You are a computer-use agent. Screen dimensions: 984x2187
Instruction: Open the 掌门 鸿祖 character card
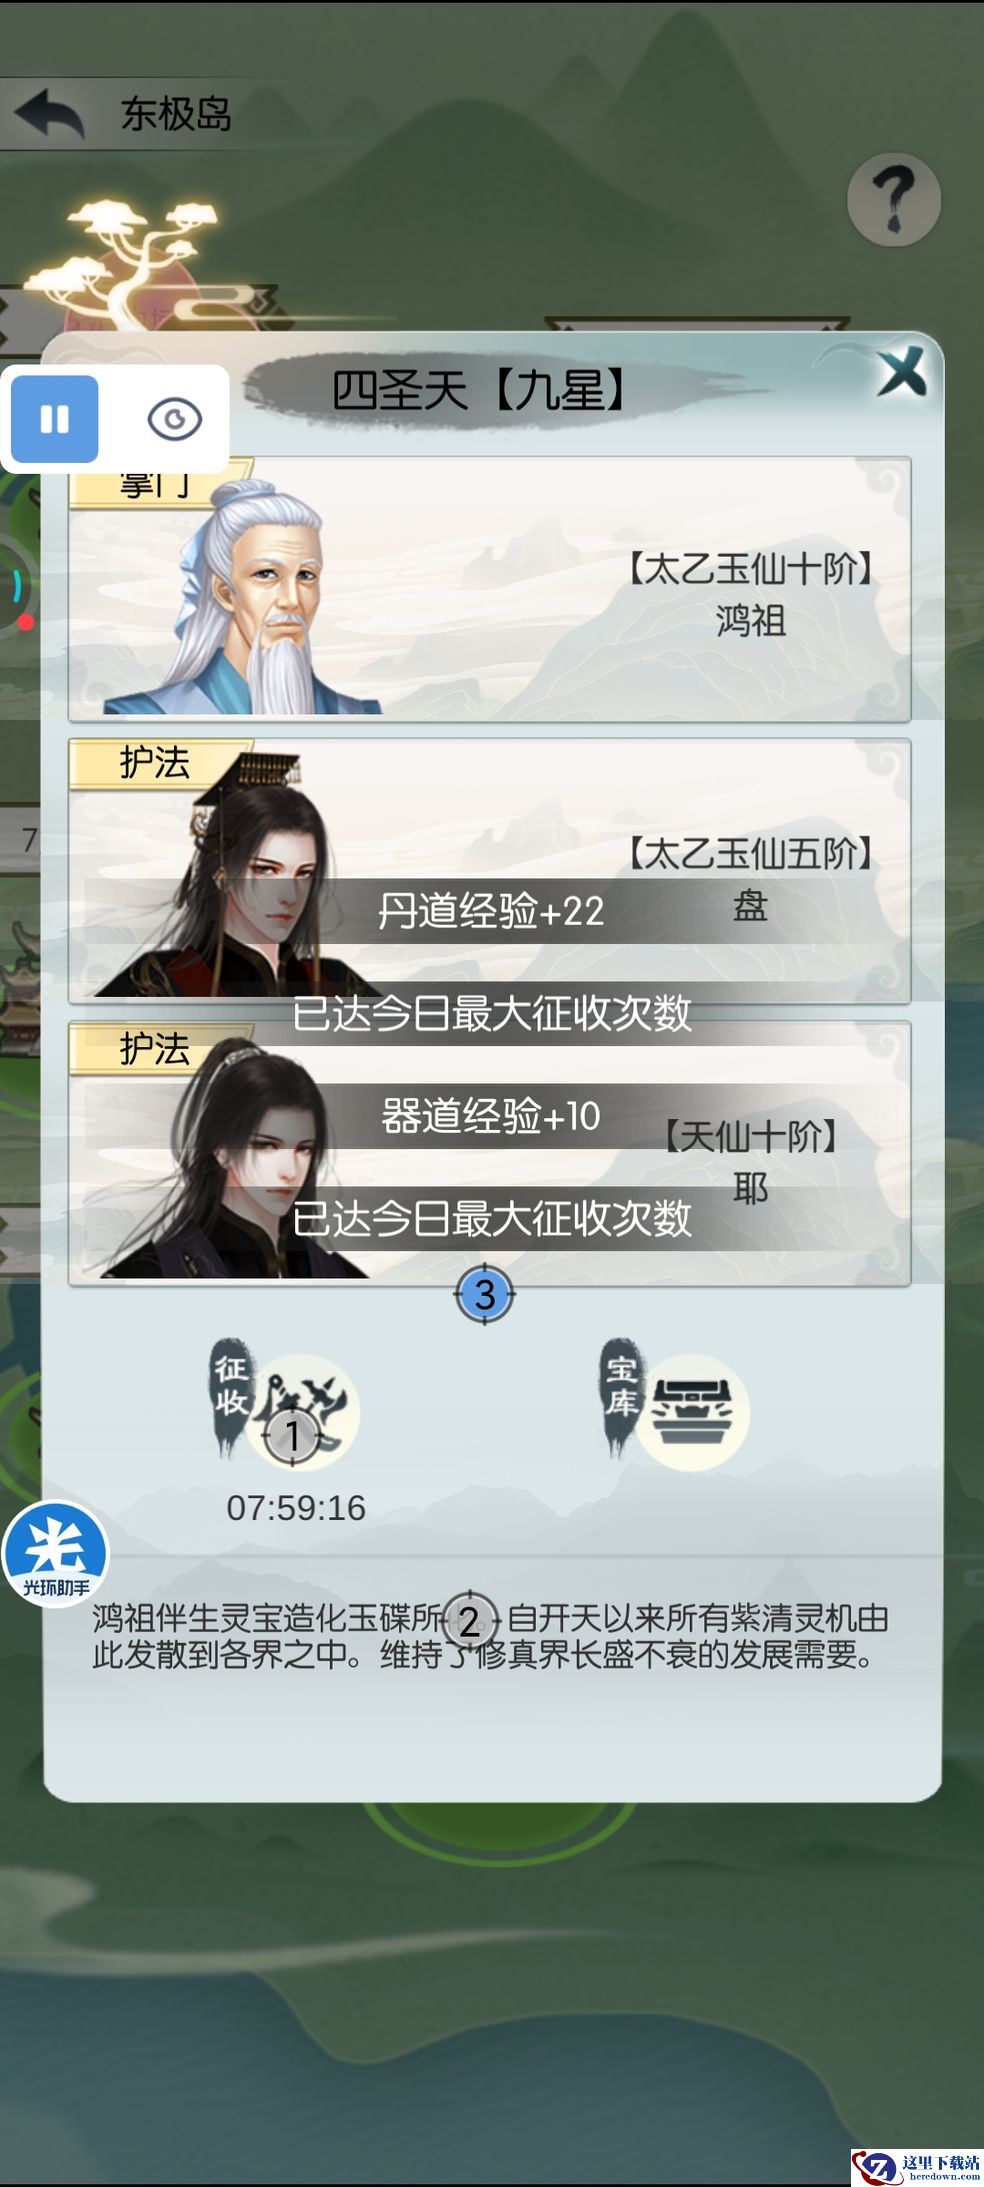489,589
